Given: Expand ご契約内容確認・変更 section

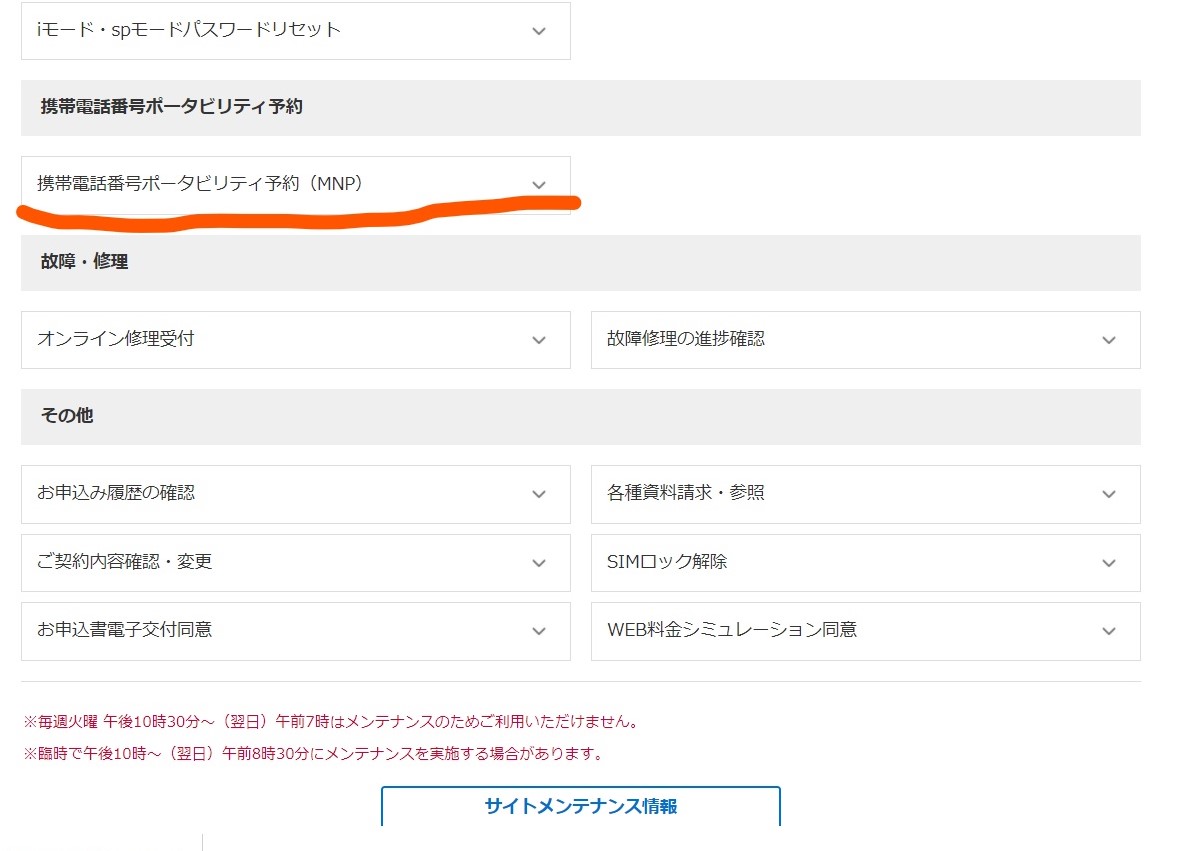Looking at the screenshot, I should (x=296, y=563).
